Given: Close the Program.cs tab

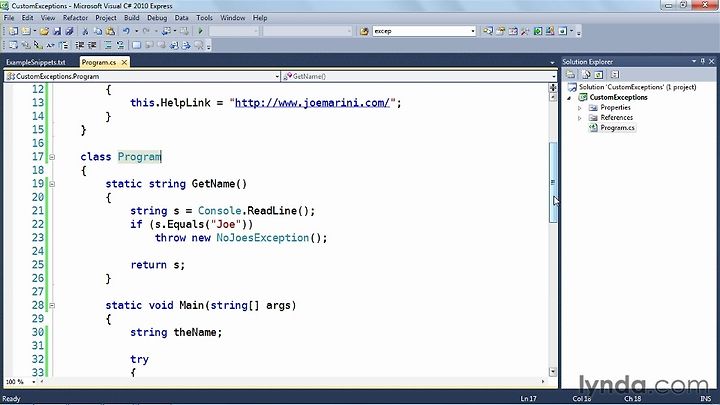Looking at the screenshot, I should pos(124,62).
